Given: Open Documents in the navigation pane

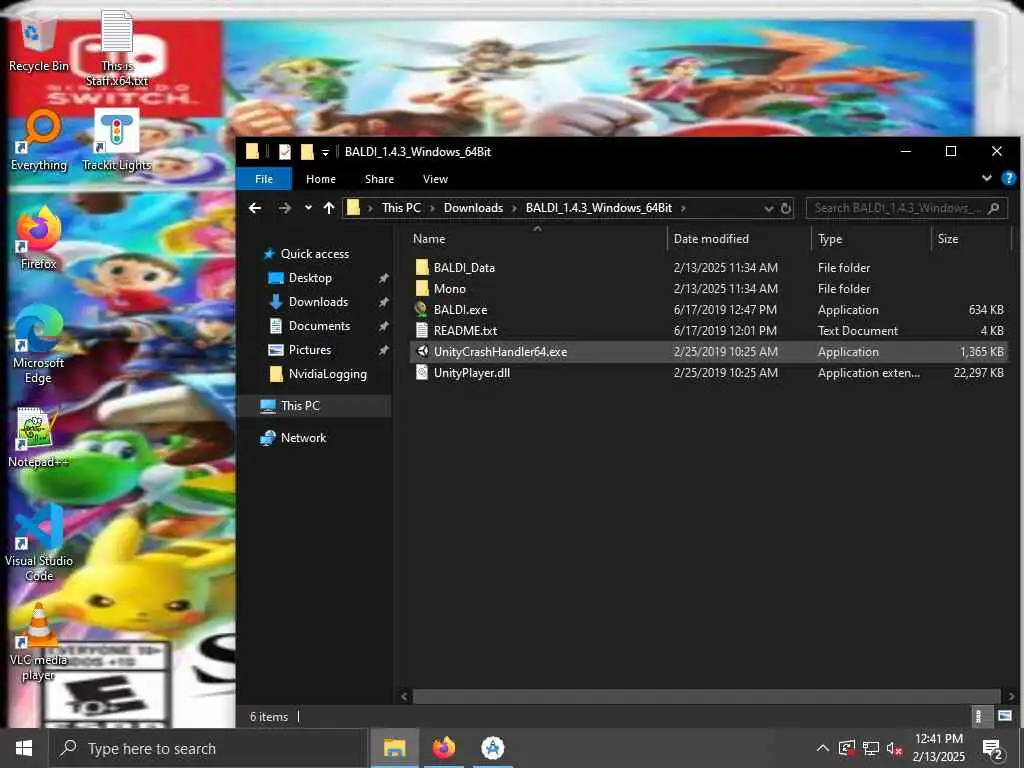Looking at the screenshot, I should pyautogui.click(x=319, y=325).
